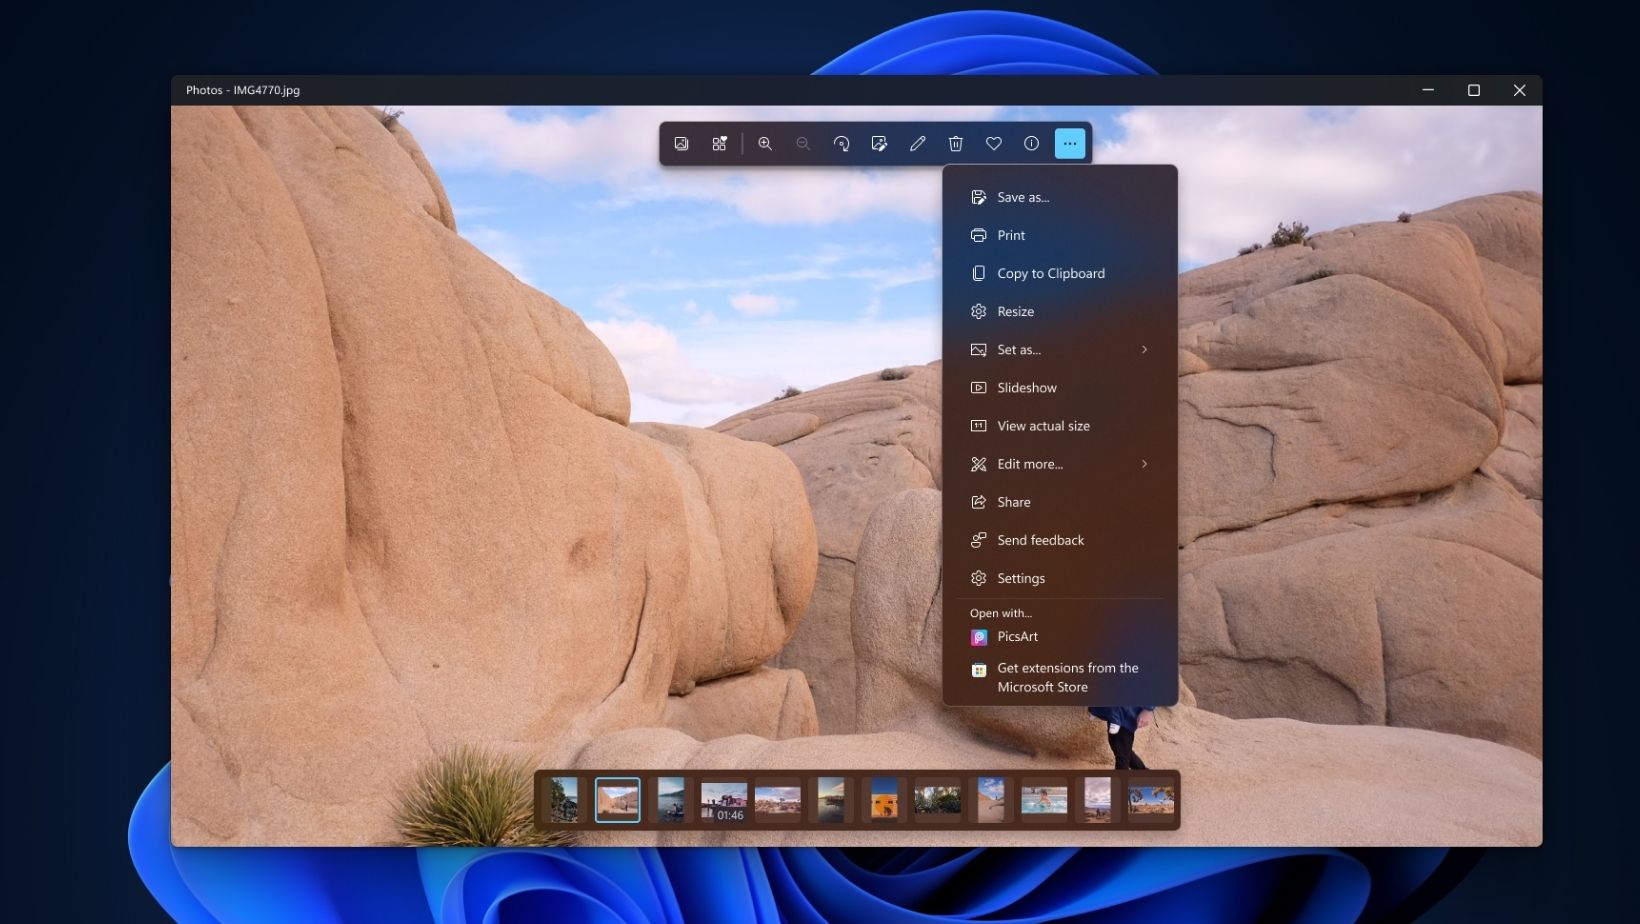1640x924 pixels.
Task: Select Copy to Clipboard menu entry
Action: tap(1050, 274)
